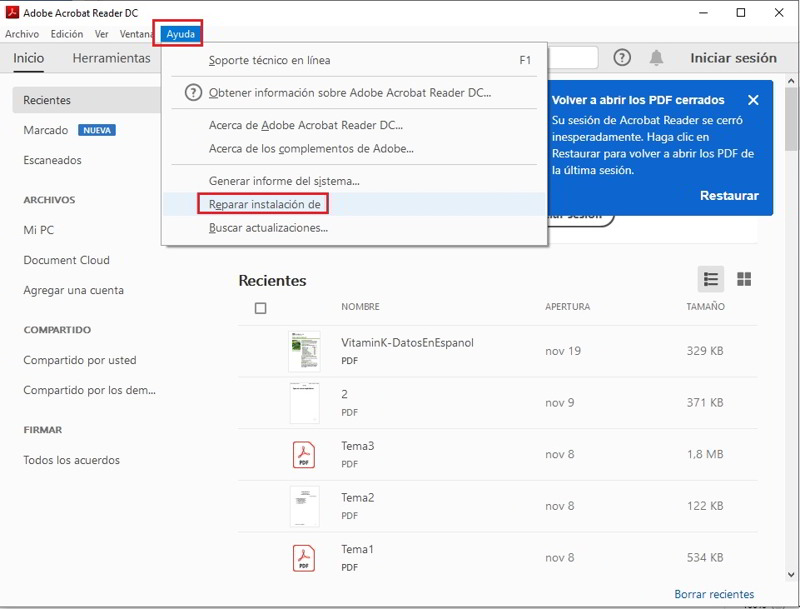Open Document Cloud in the sidebar
Image resolution: width=800 pixels, height=609 pixels.
coord(67,260)
